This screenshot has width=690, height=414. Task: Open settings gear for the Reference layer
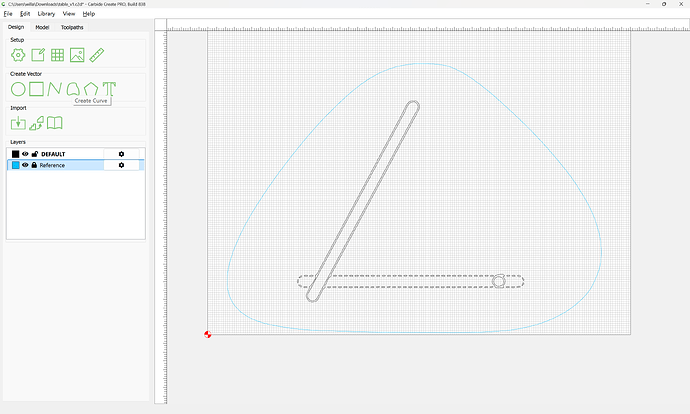click(x=121, y=165)
